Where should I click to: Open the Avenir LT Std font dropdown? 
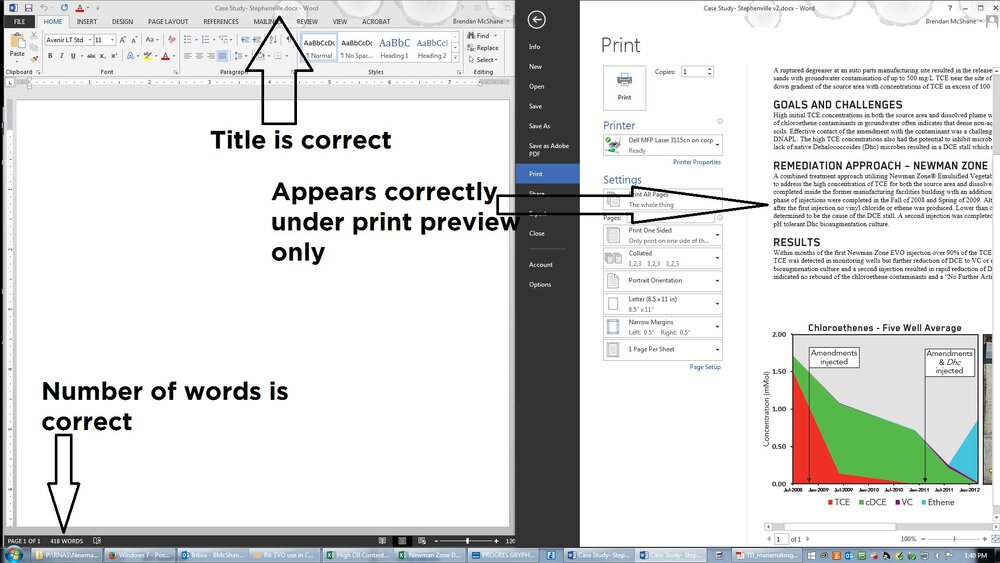68,40
